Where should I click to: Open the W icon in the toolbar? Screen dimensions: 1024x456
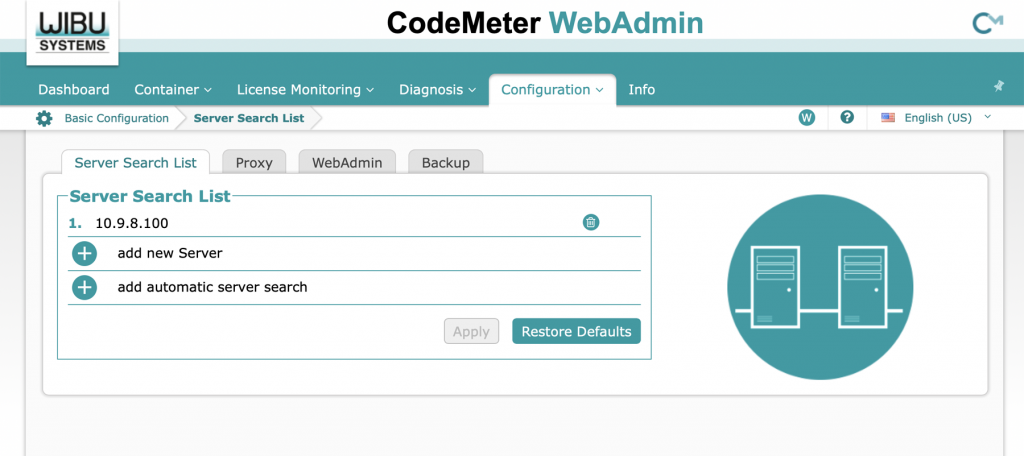807,118
